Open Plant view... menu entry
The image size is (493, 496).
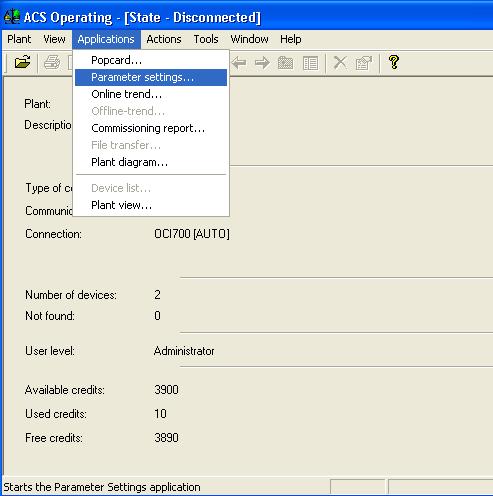pyautogui.click(x=151, y=205)
